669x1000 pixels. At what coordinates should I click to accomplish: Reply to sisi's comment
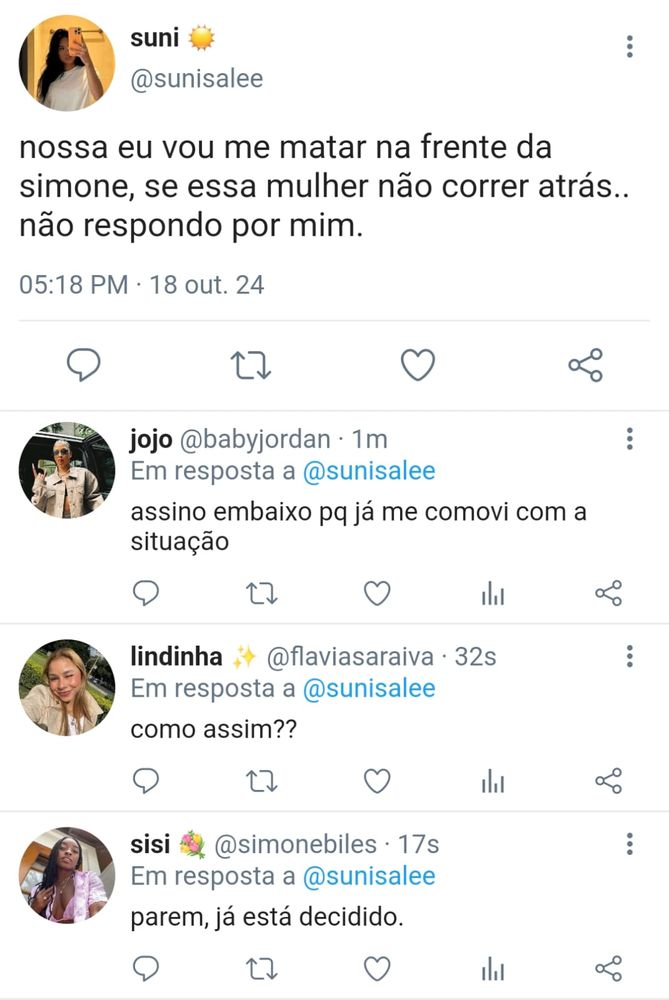coord(146,967)
